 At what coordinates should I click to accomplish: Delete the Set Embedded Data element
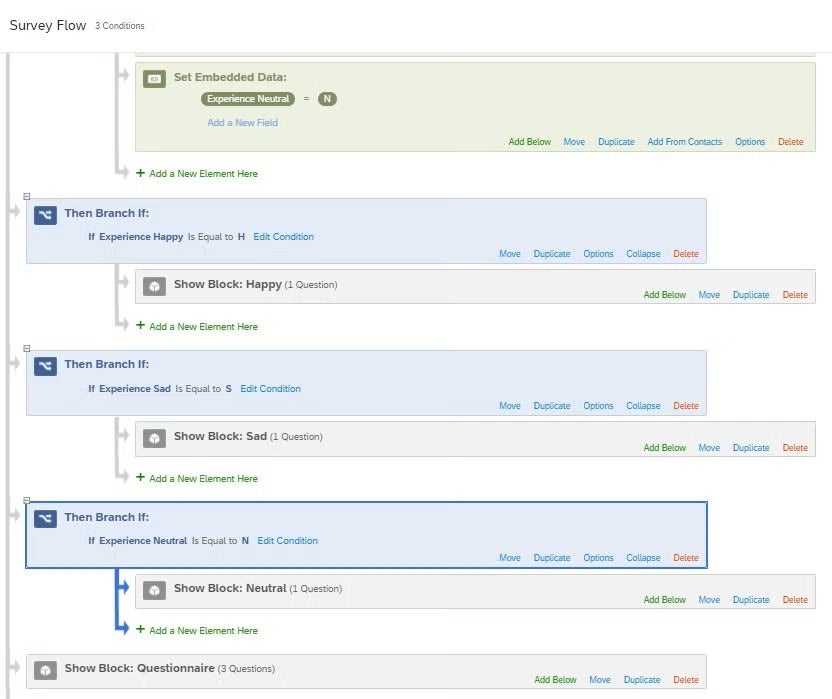click(791, 142)
